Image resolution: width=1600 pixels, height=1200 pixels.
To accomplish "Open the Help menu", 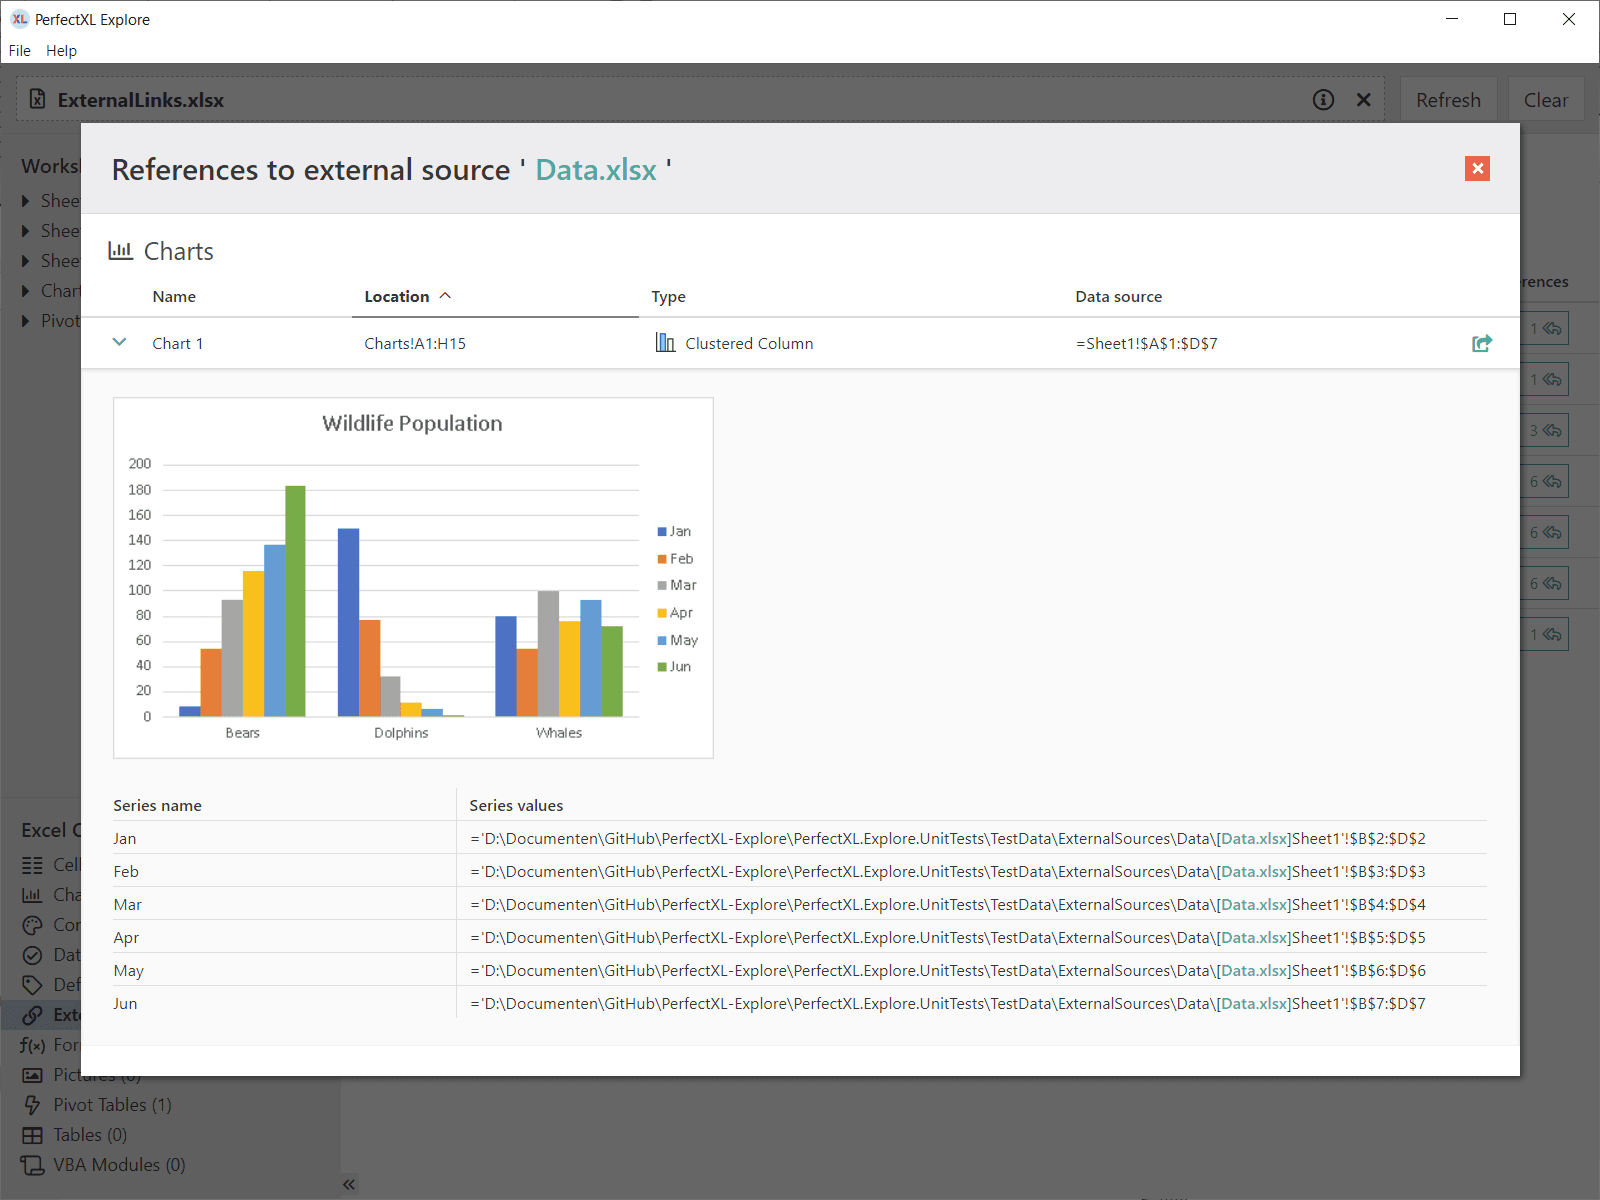I will point(61,50).
